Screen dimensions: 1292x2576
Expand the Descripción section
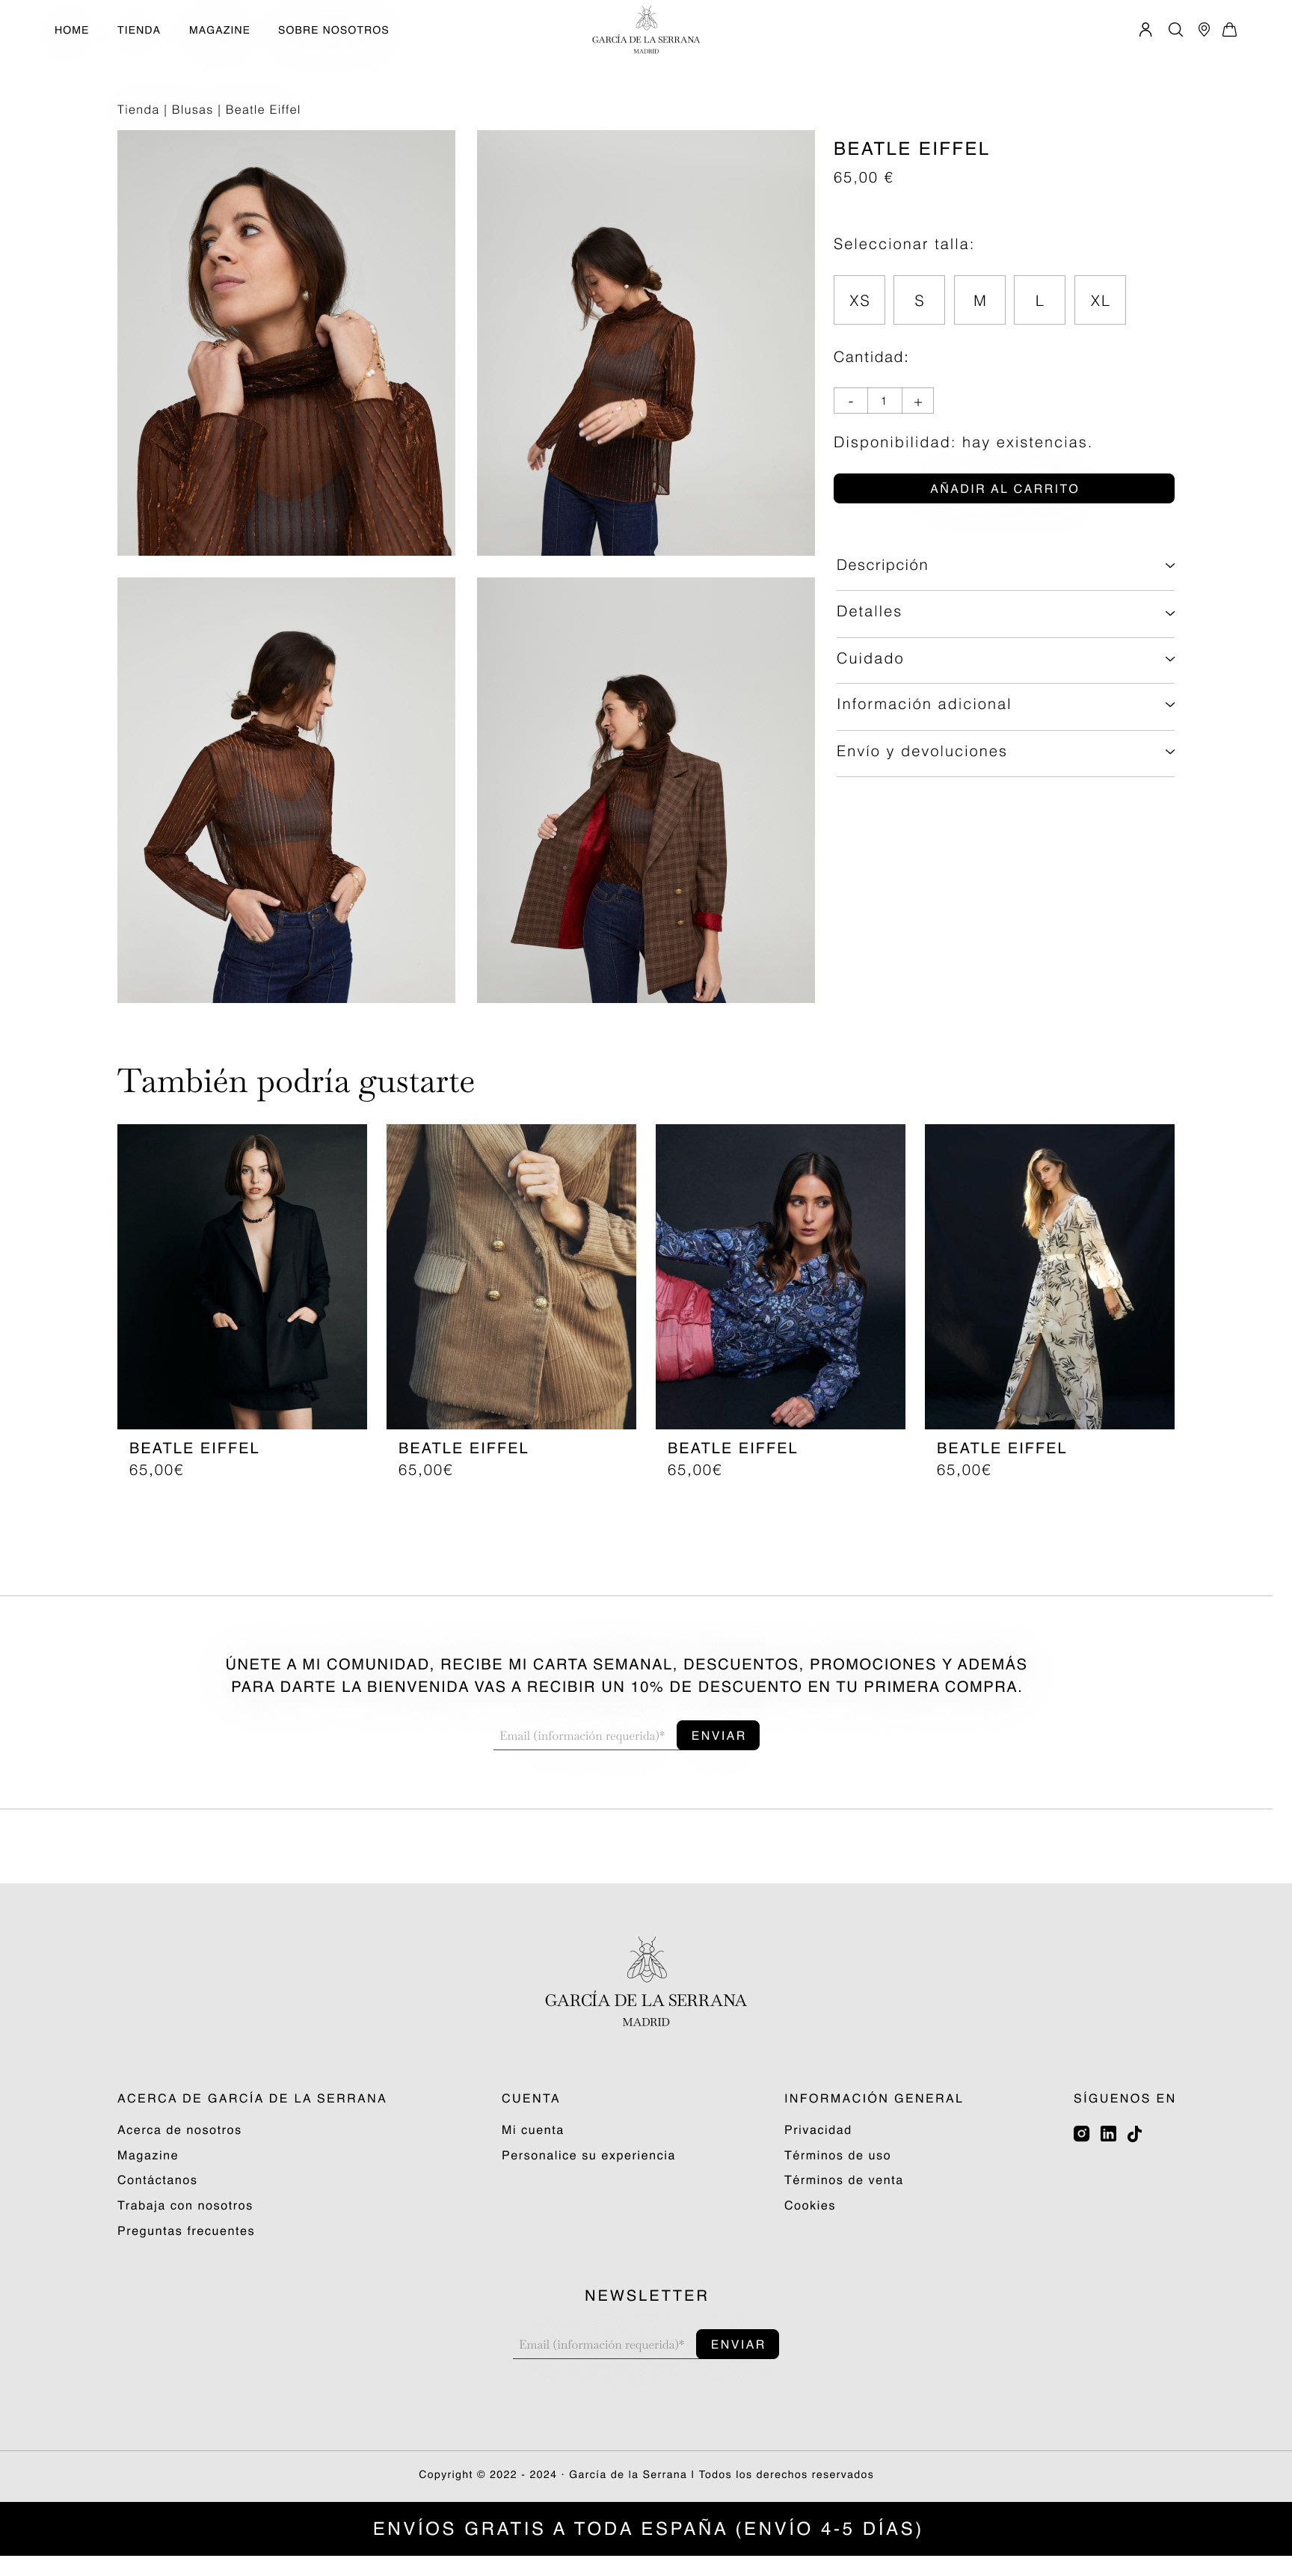tap(1005, 566)
